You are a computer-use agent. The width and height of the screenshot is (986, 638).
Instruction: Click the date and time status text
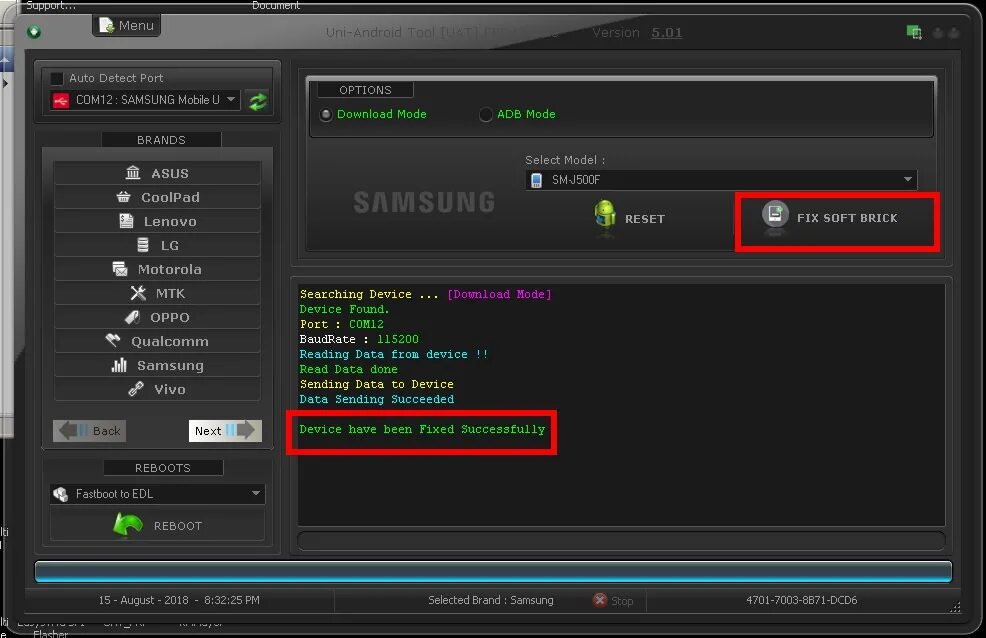tap(179, 600)
